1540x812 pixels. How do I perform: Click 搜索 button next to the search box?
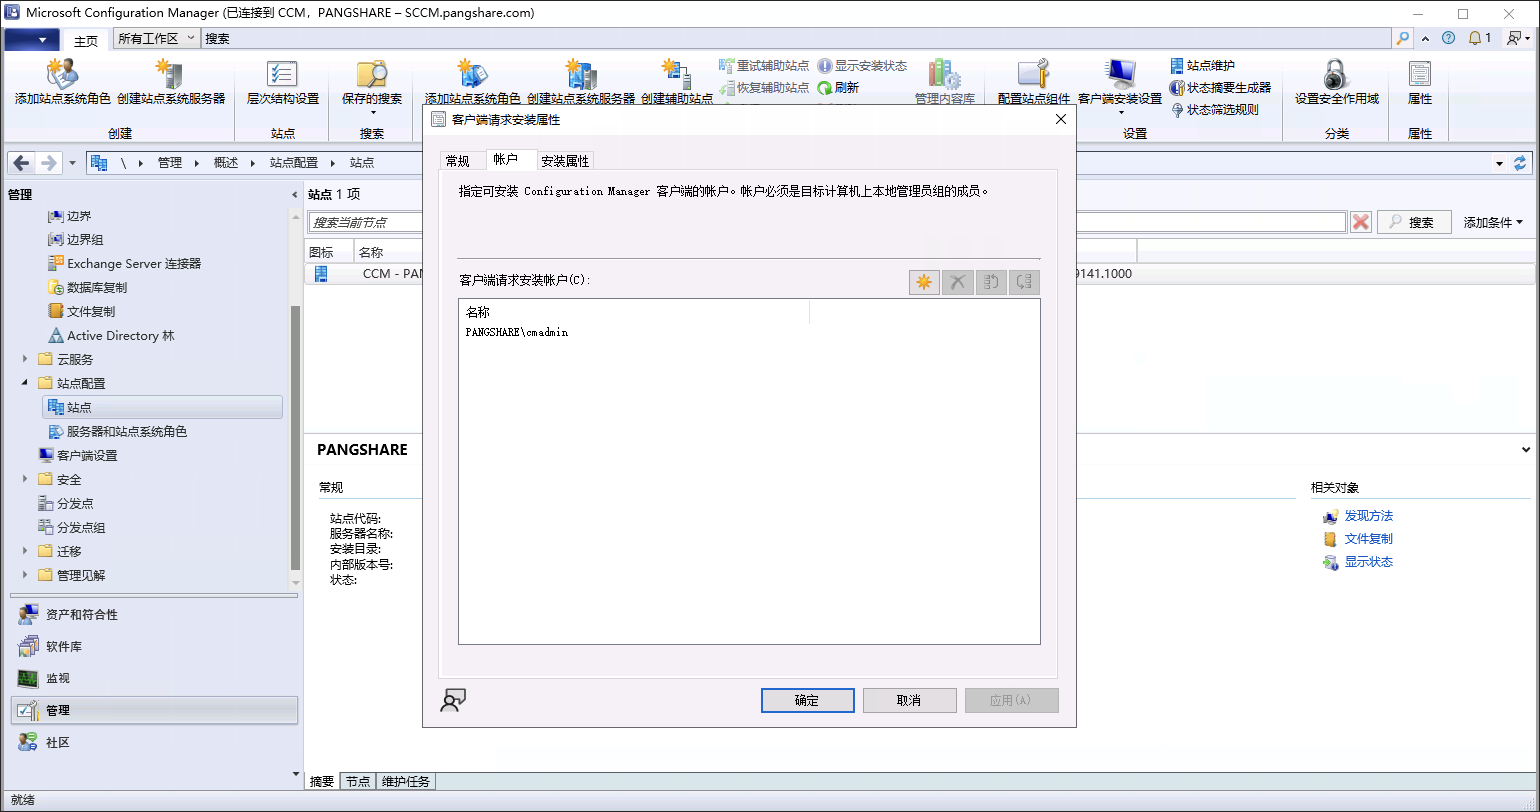(1414, 222)
